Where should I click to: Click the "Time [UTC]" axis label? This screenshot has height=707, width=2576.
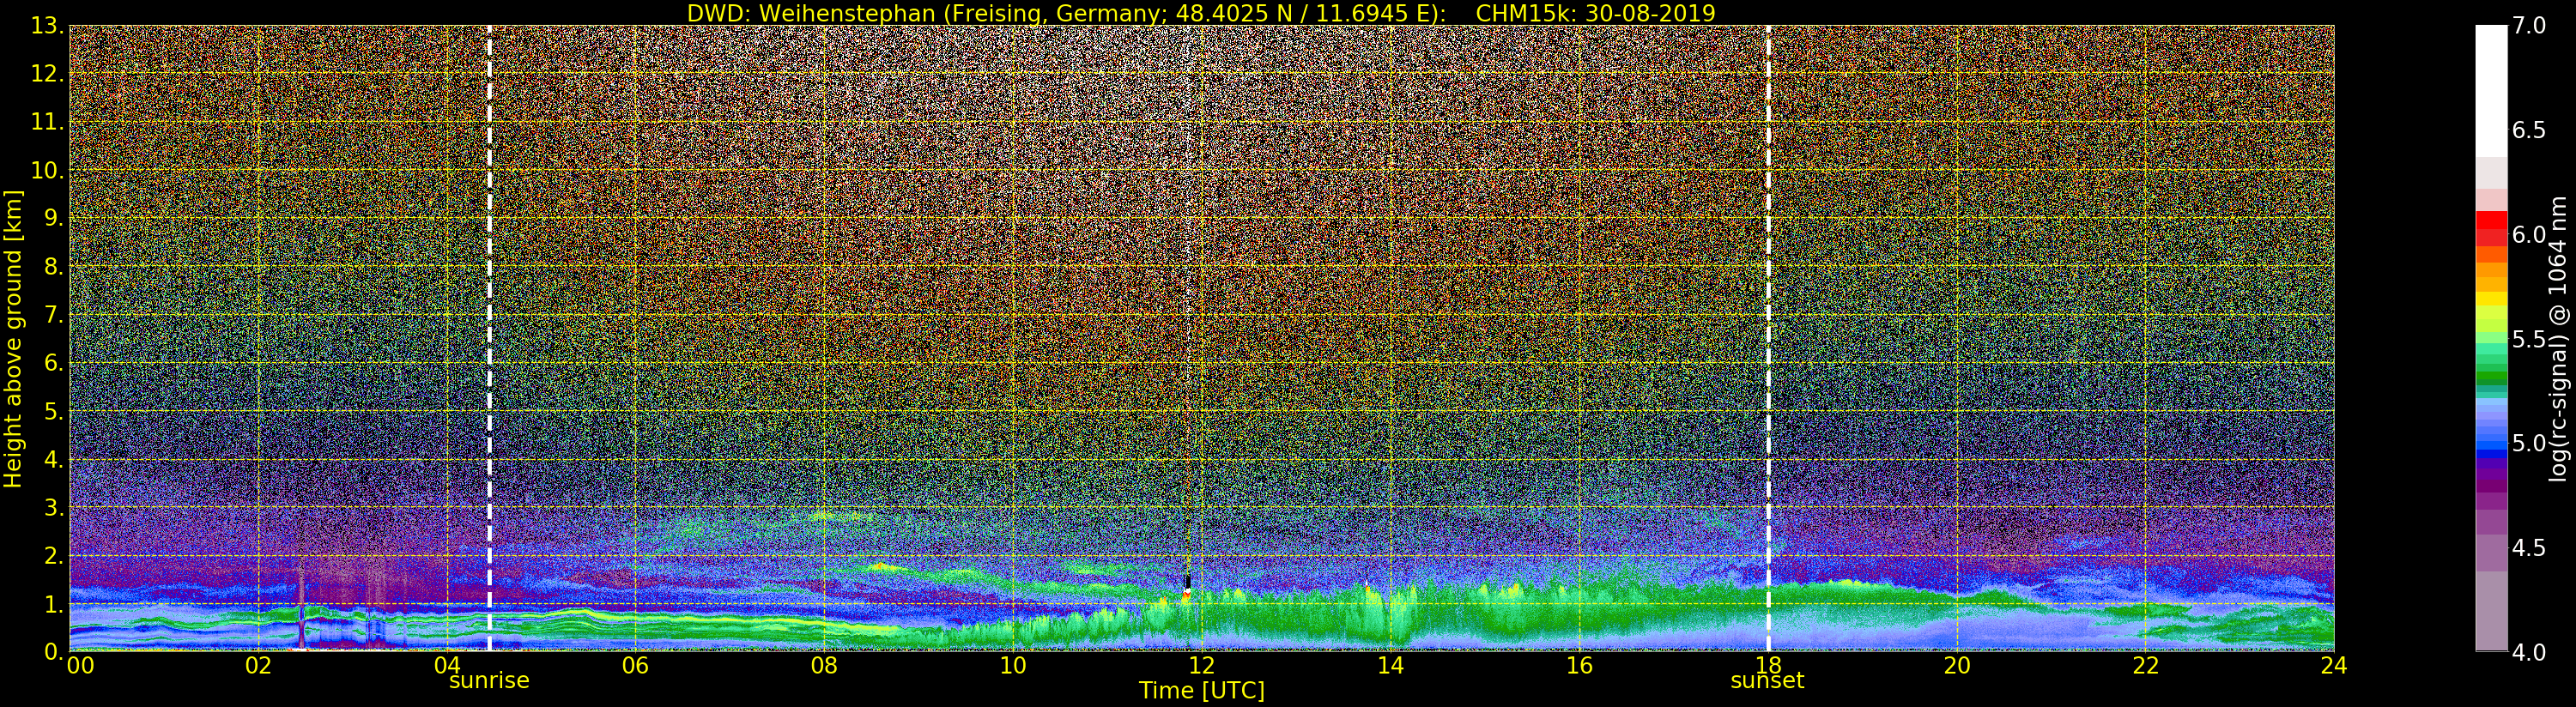1201,691
